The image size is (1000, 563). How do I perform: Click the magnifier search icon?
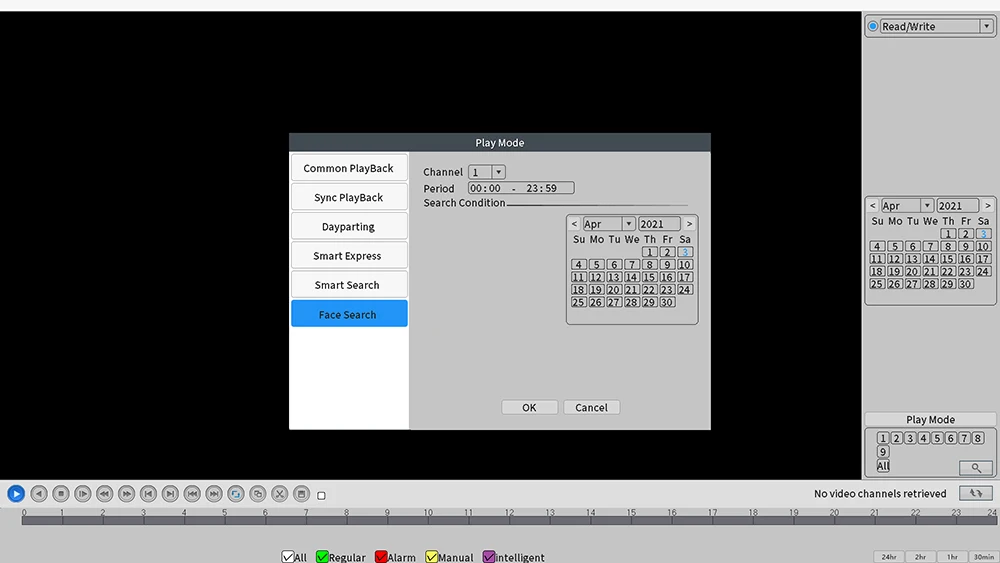pos(976,467)
